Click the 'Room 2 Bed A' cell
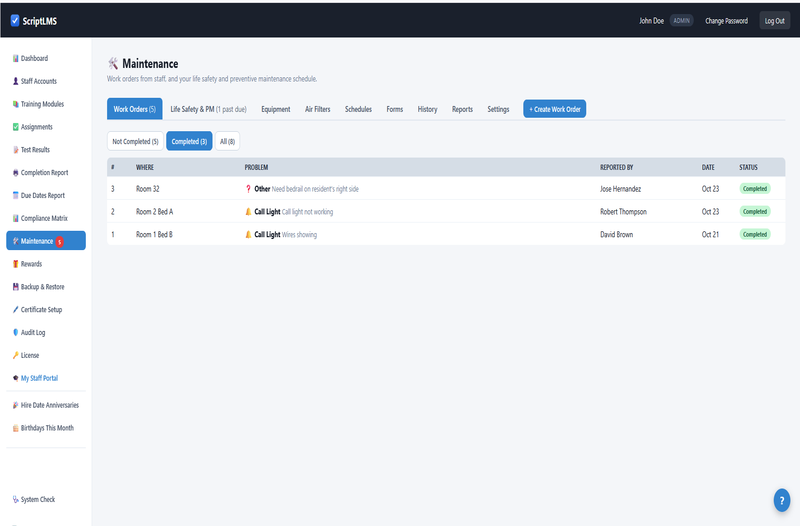800x526 pixels. pyautogui.click(x=154, y=212)
